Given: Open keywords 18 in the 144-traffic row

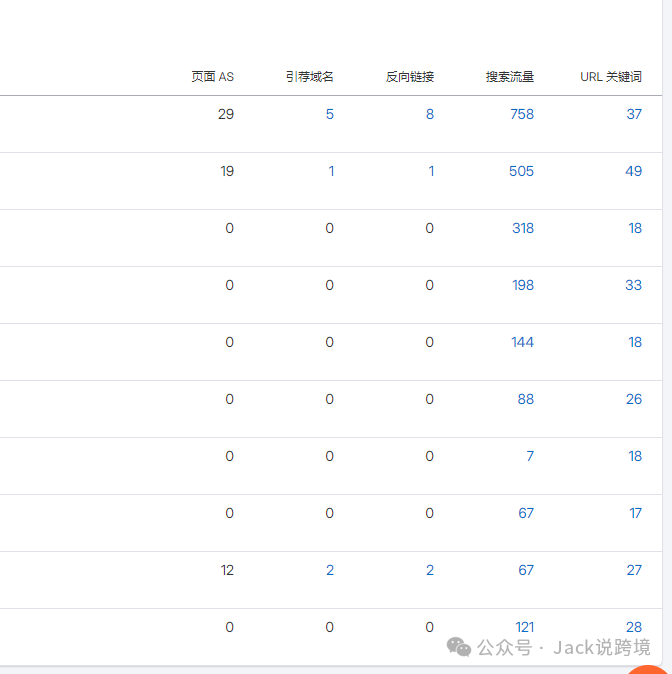Looking at the screenshot, I should click(x=635, y=342).
